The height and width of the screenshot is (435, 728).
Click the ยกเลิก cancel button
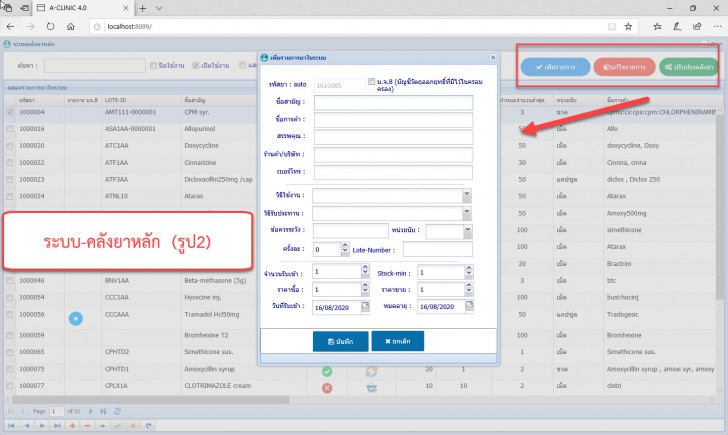(x=397, y=341)
